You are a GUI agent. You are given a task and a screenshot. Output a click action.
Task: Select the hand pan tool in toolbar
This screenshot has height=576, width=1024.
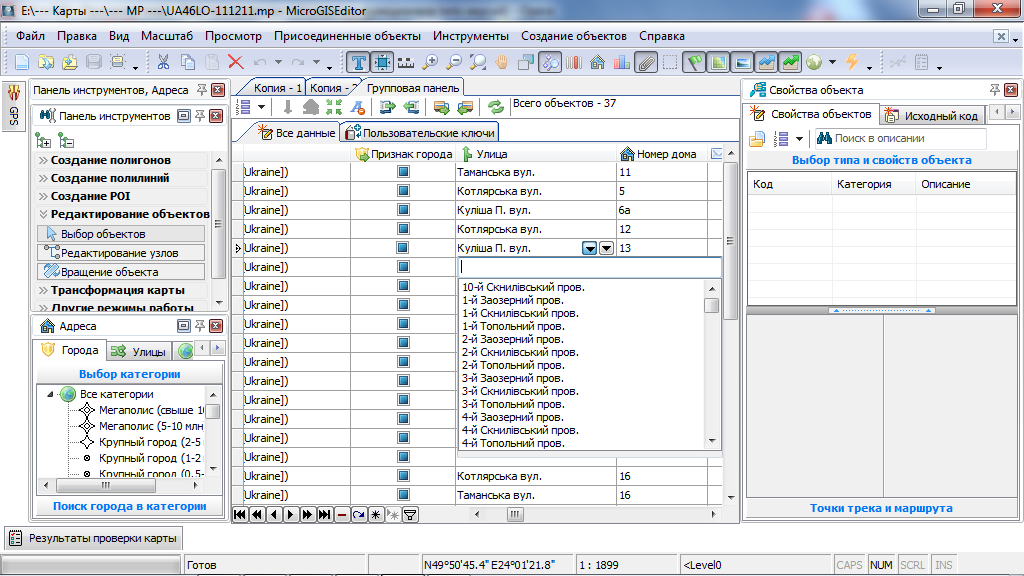point(502,62)
